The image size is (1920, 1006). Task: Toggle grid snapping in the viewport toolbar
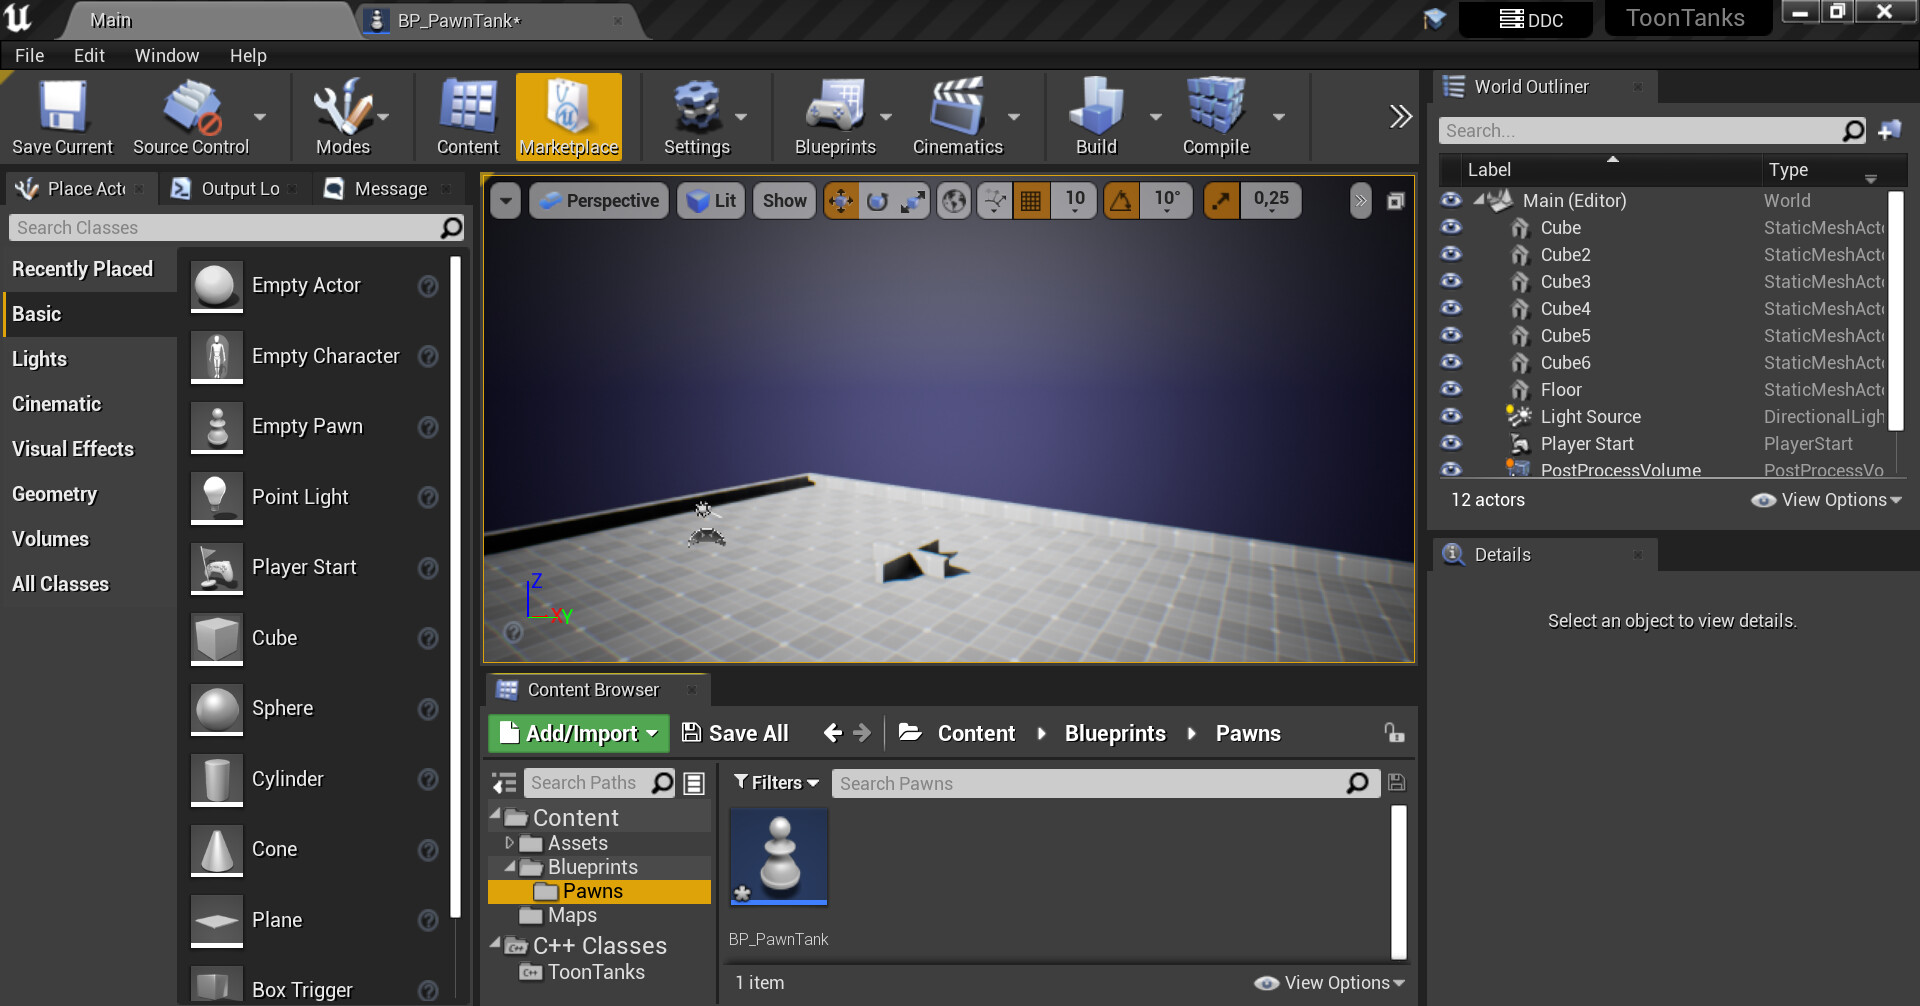(1031, 201)
